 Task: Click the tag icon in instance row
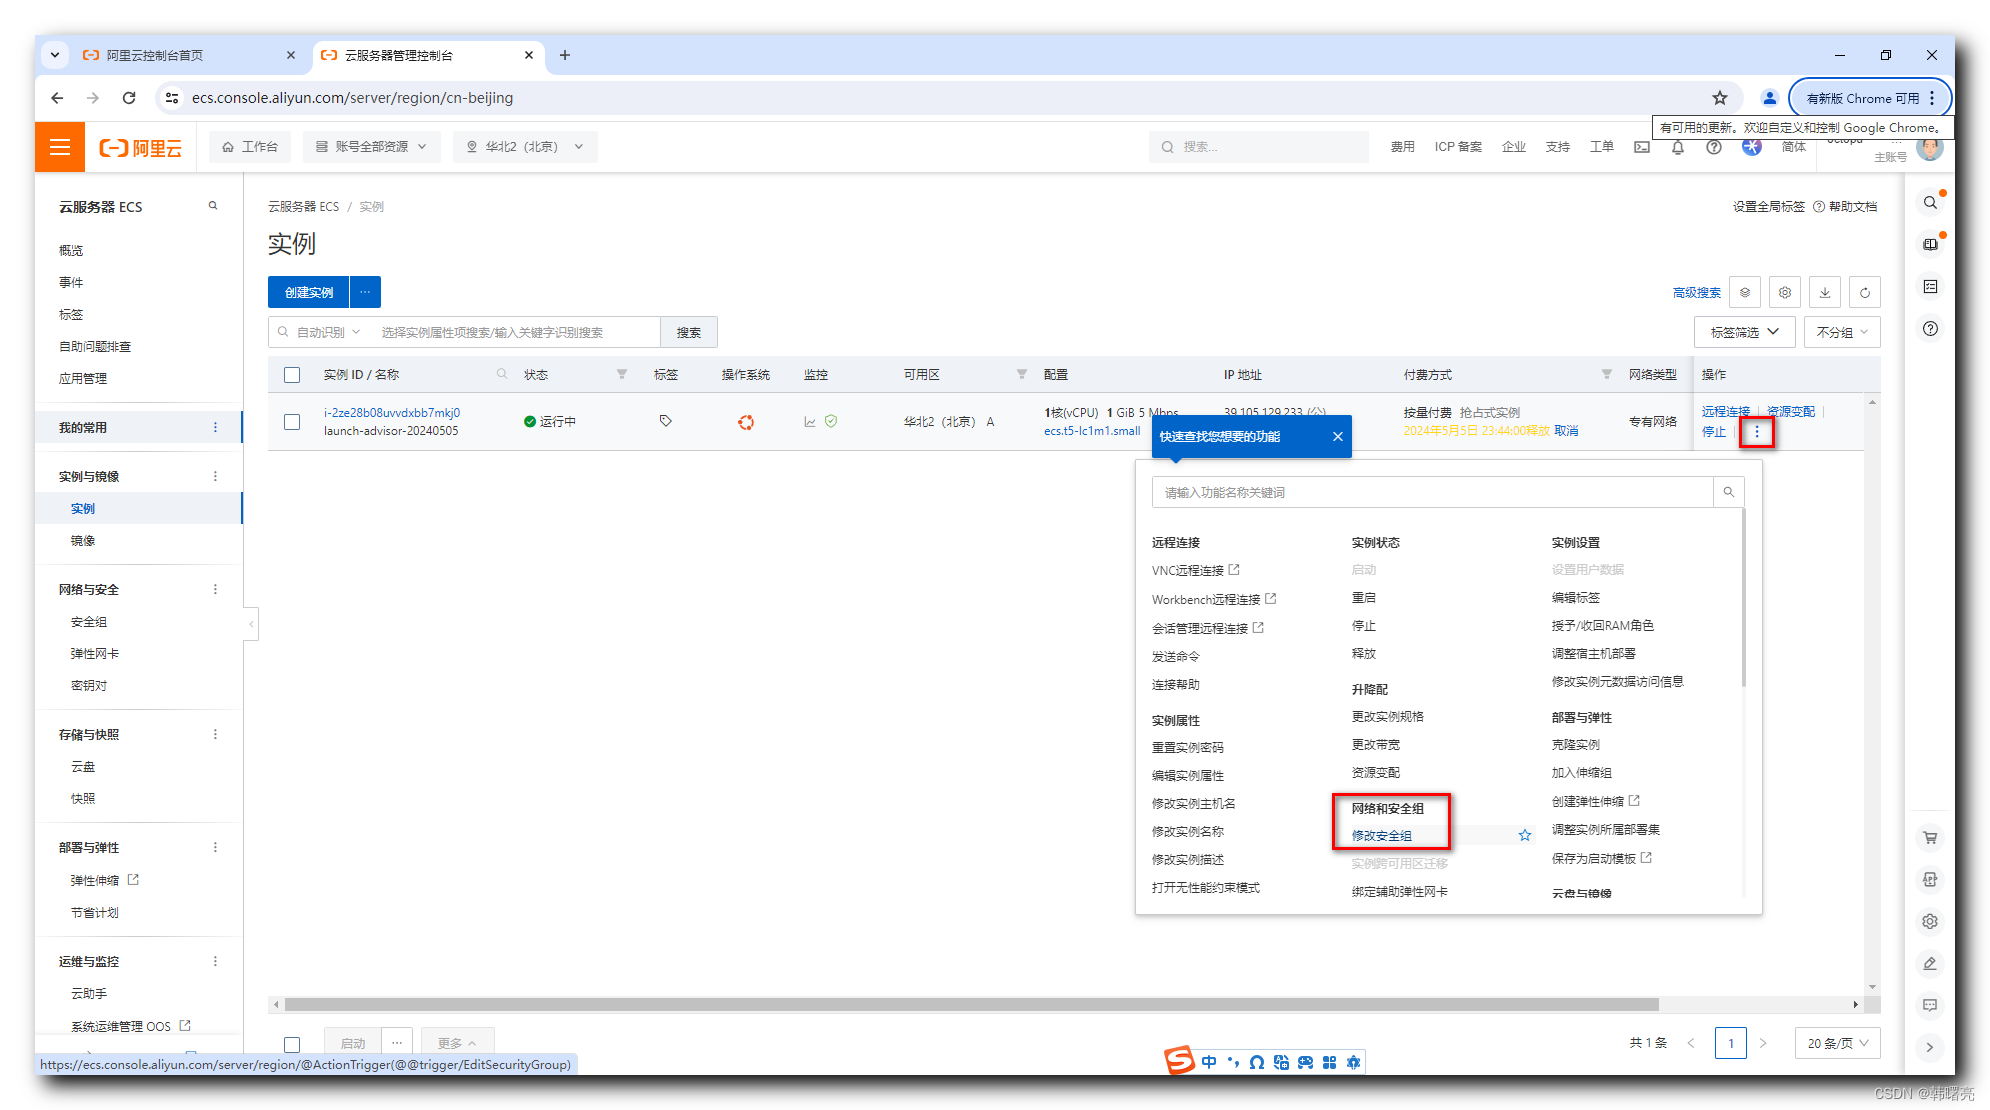(665, 421)
